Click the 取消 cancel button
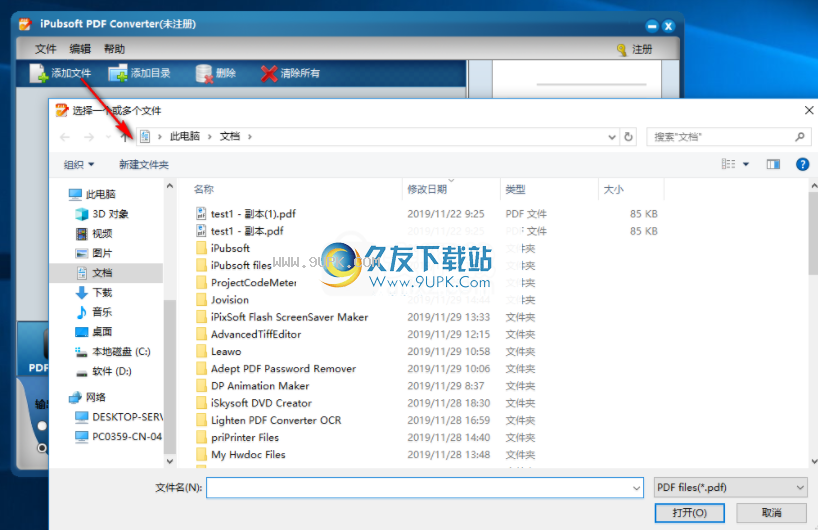This screenshot has height=530, width=818. coord(772,513)
